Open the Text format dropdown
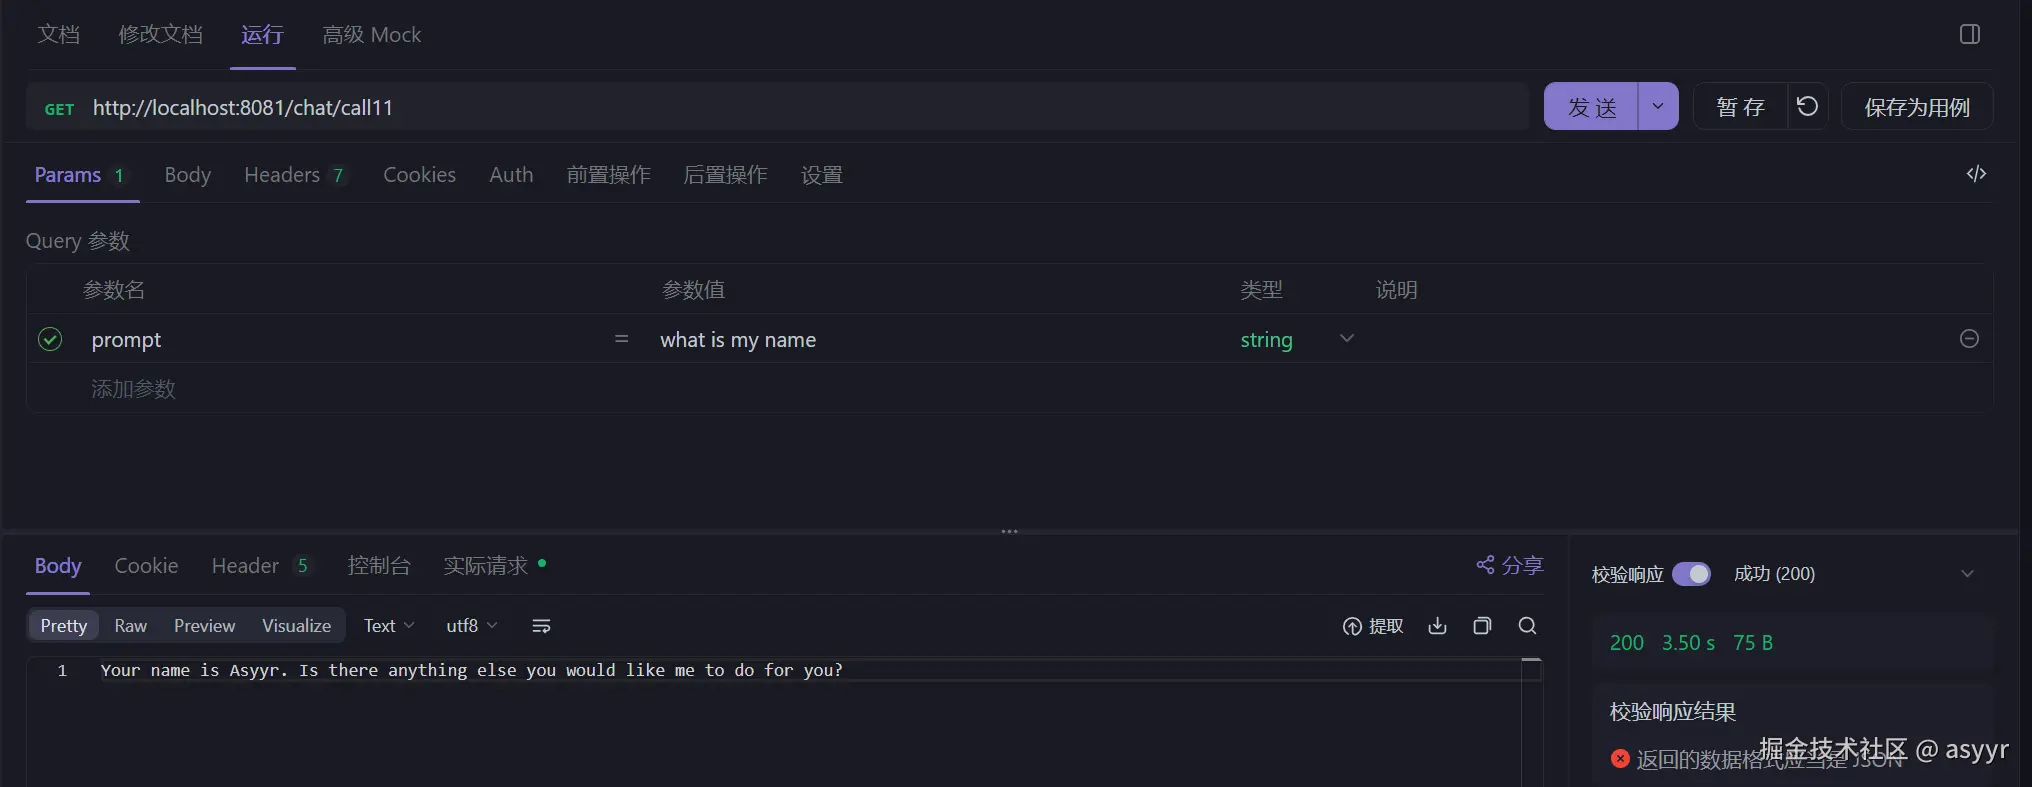The image size is (2032, 787). (388, 626)
